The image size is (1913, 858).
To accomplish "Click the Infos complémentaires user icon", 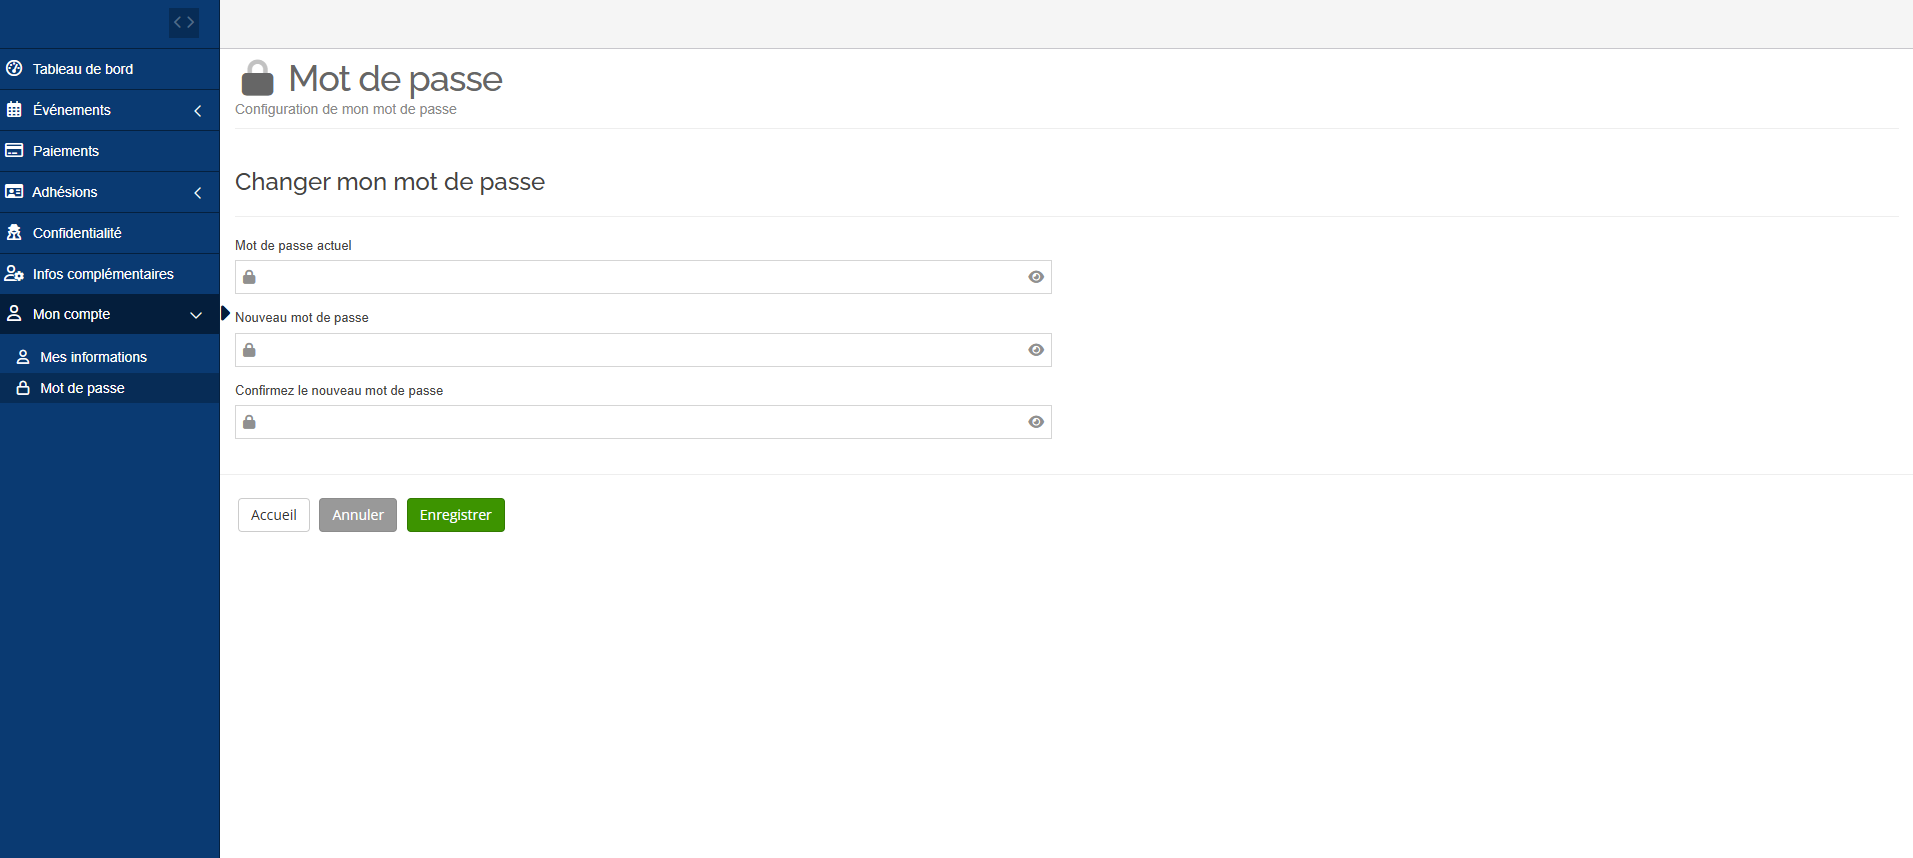I will [x=14, y=274].
